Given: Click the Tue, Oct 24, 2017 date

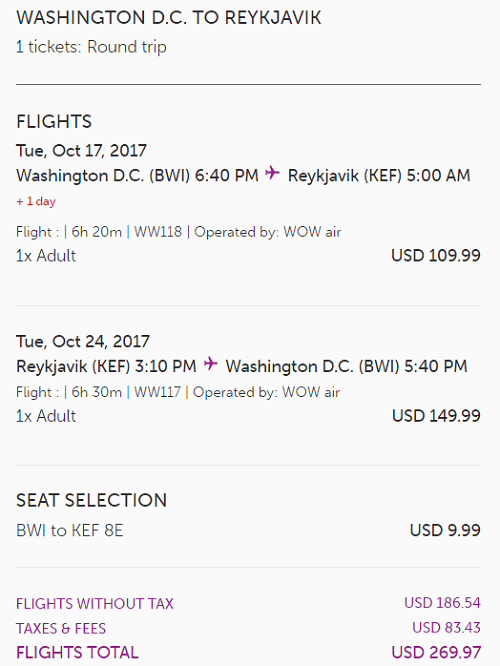Looking at the screenshot, I should tap(83, 341).
